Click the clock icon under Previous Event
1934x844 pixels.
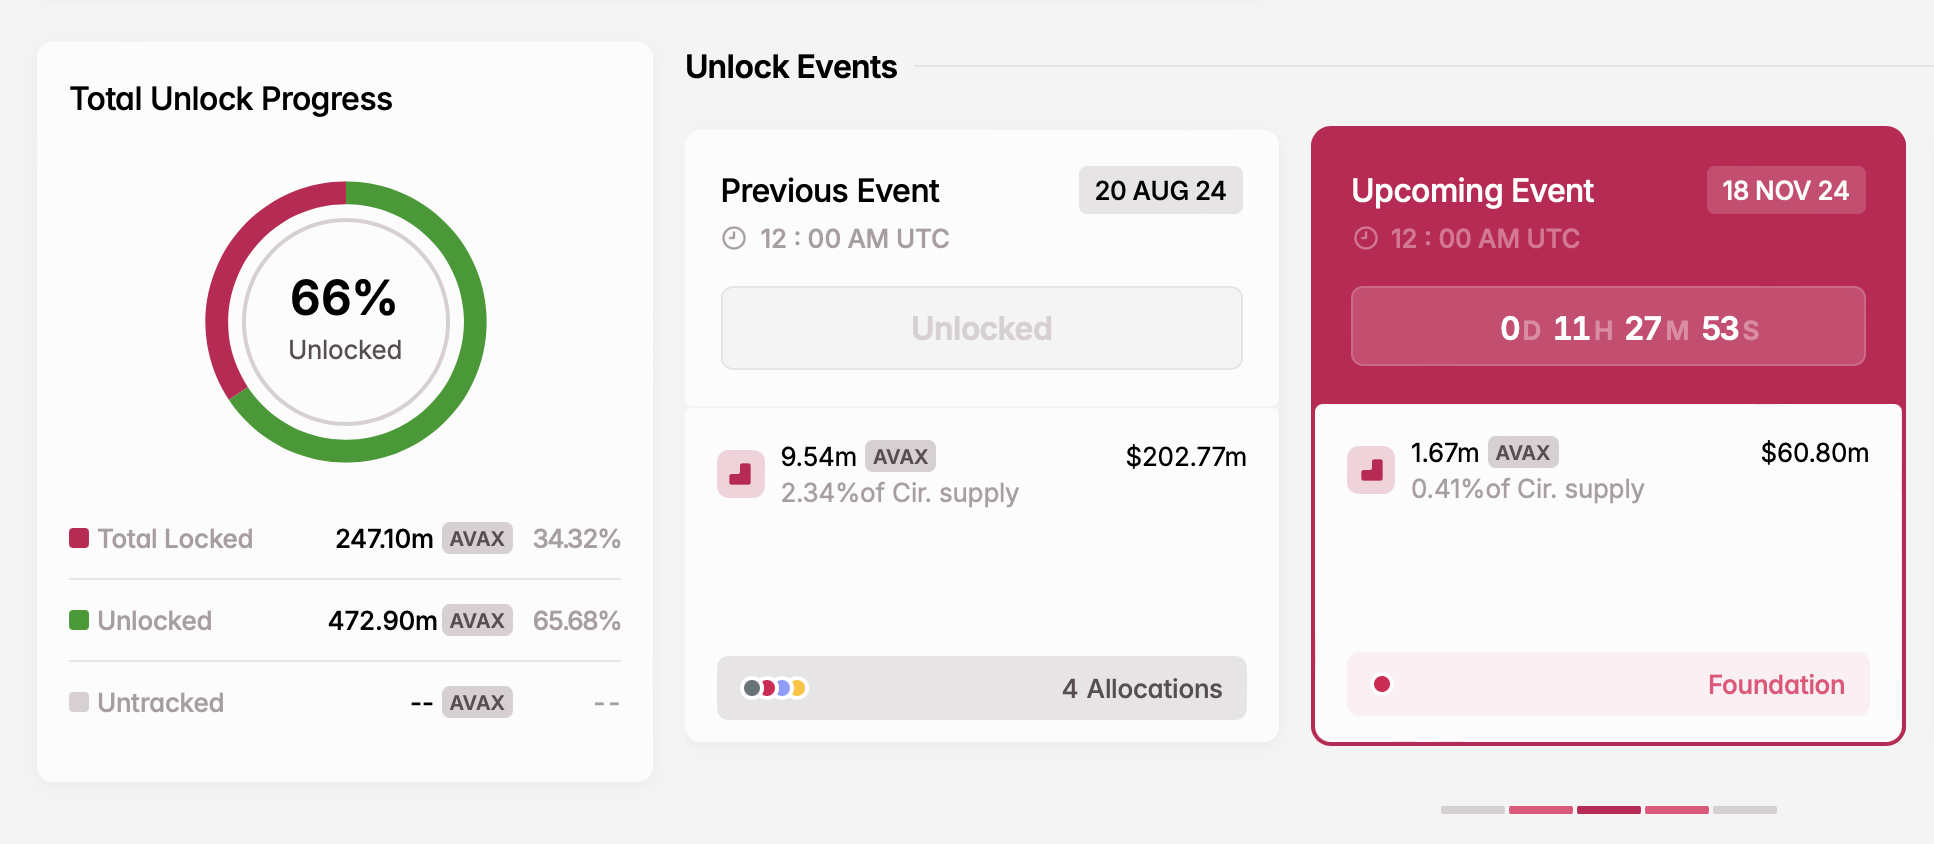tap(734, 238)
